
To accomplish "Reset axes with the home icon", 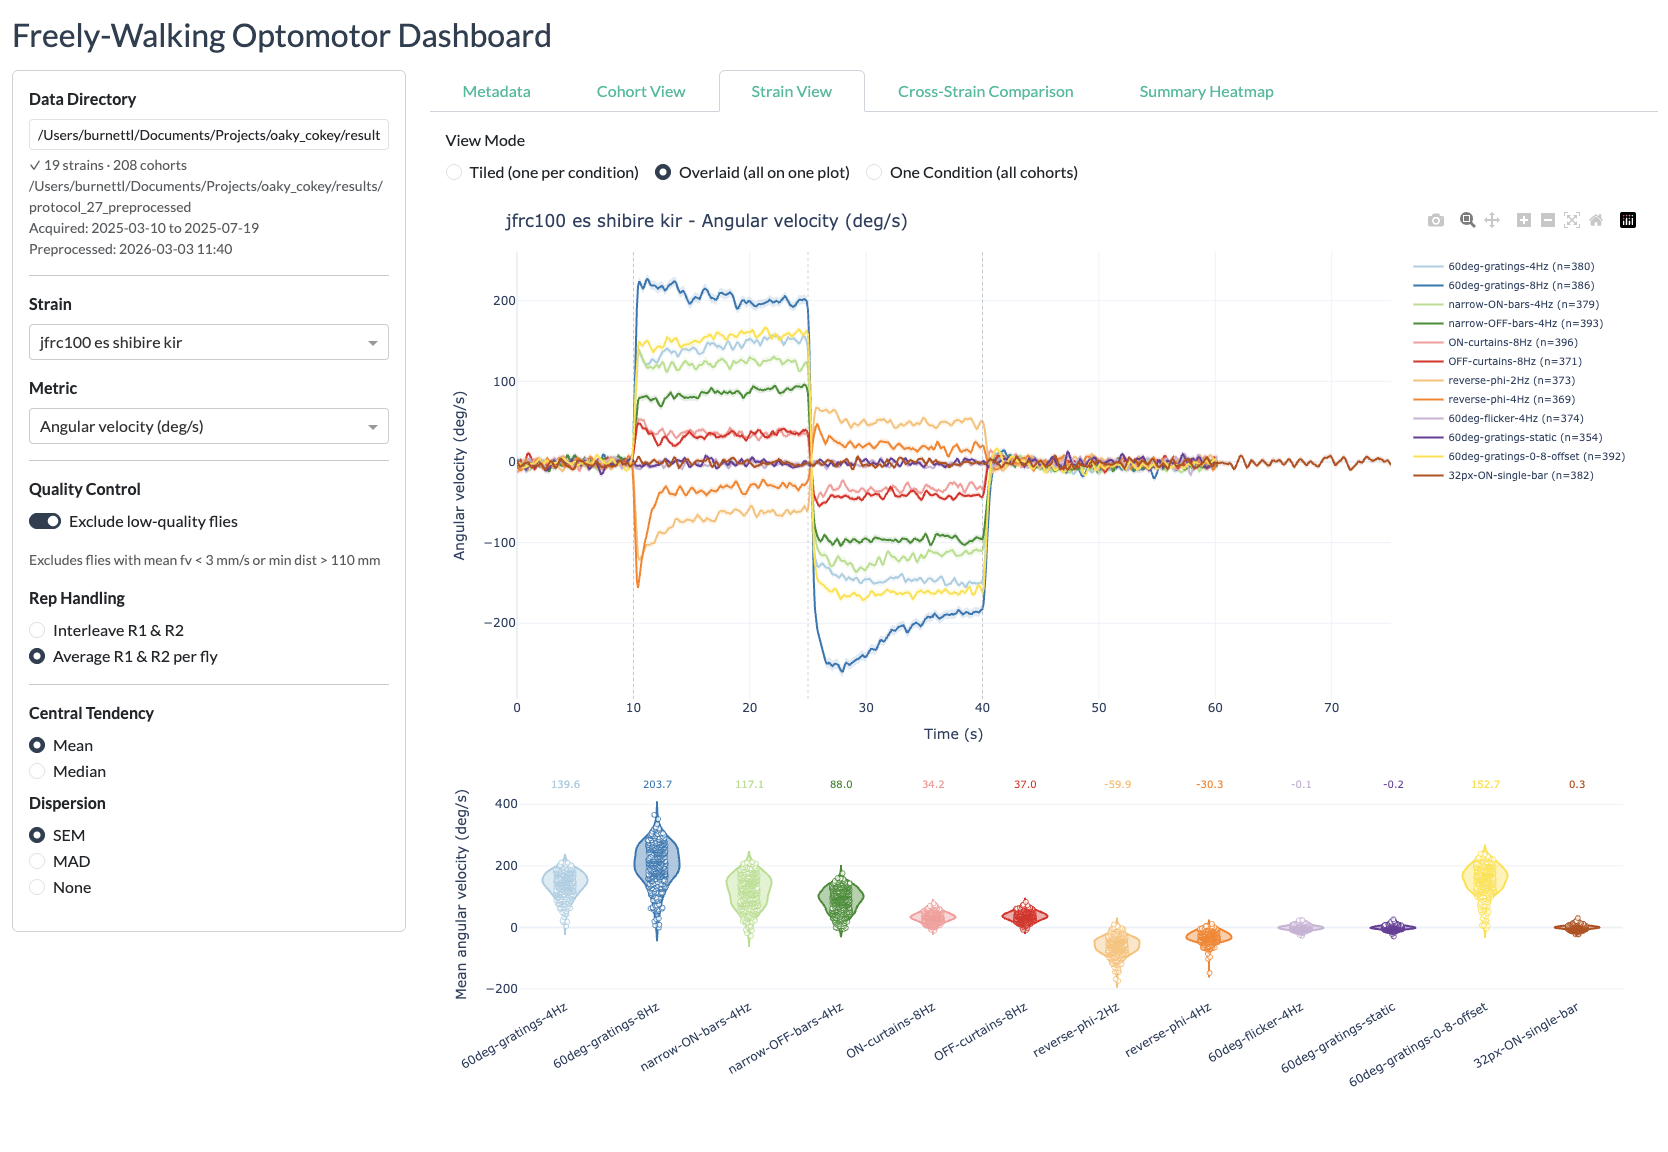I will click(1596, 220).
